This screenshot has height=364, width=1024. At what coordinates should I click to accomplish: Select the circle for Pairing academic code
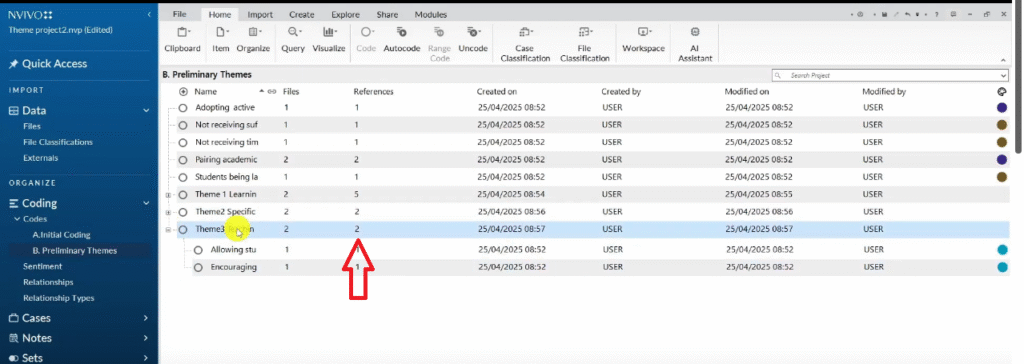coord(183,160)
